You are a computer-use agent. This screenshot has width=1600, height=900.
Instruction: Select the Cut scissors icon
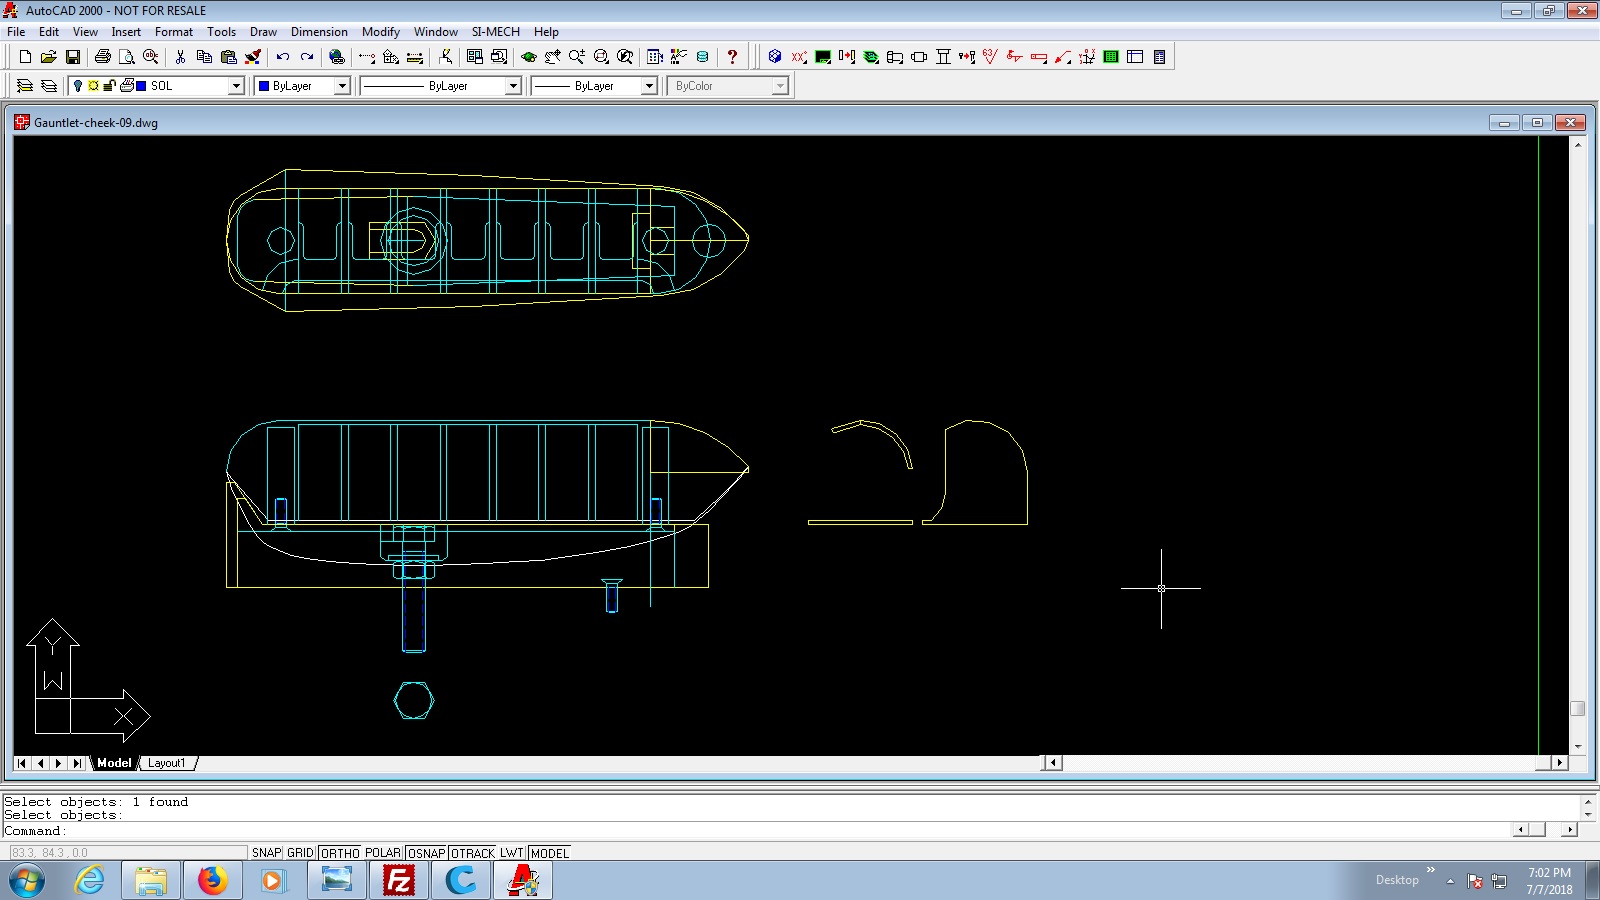pos(180,57)
